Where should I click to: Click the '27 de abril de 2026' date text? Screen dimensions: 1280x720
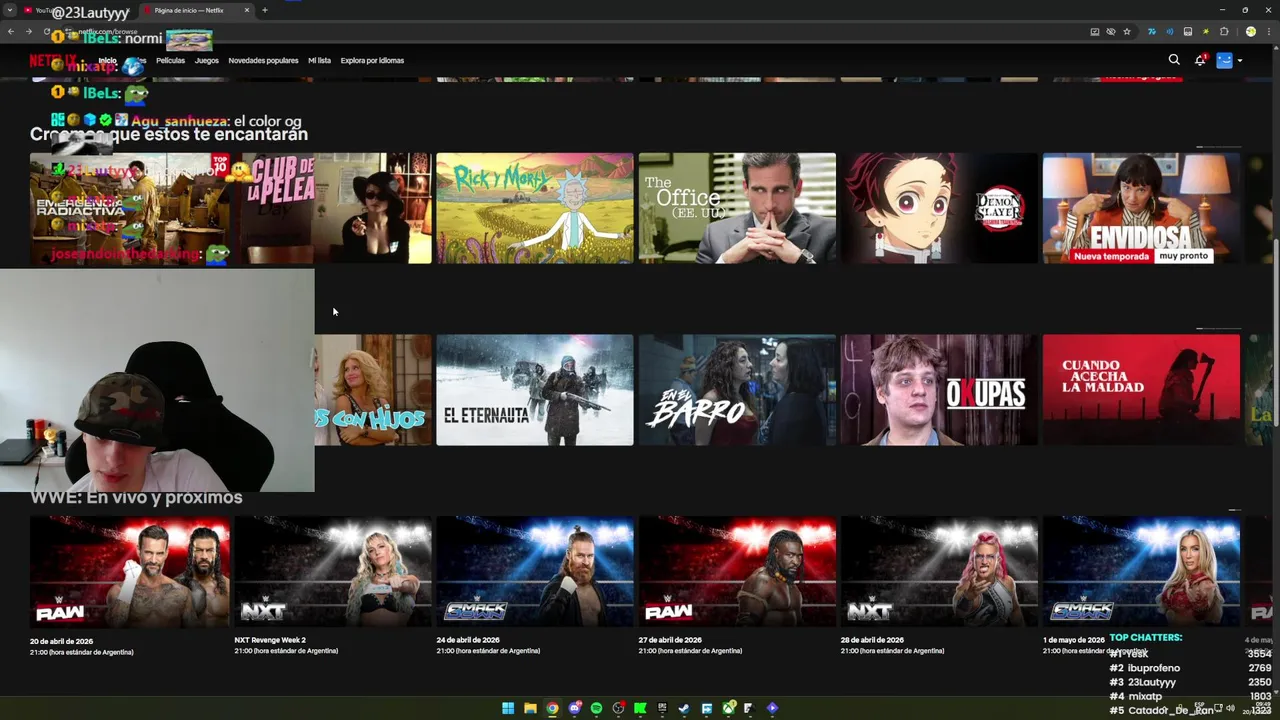pos(670,640)
